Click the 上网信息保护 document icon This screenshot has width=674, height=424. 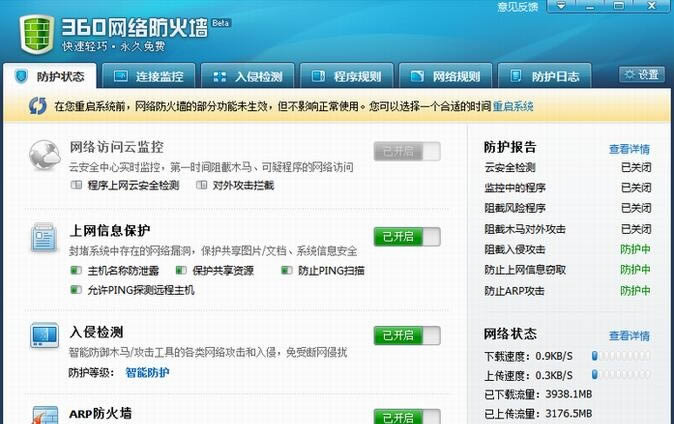[44, 238]
